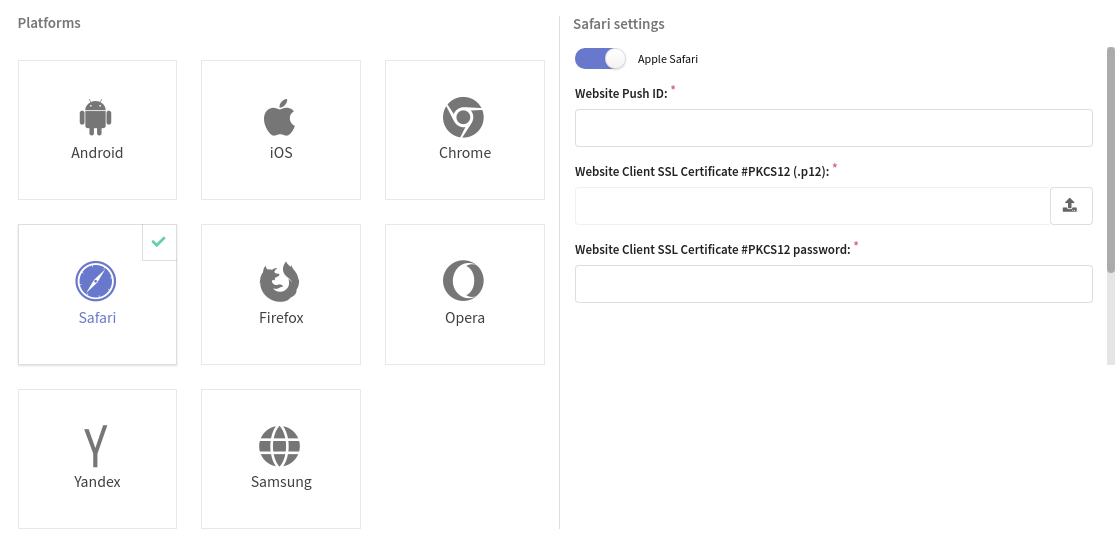Focus the PKCS12 password input field
The width and height of the screenshot is (1120, 553).
(x=834, y=284)
